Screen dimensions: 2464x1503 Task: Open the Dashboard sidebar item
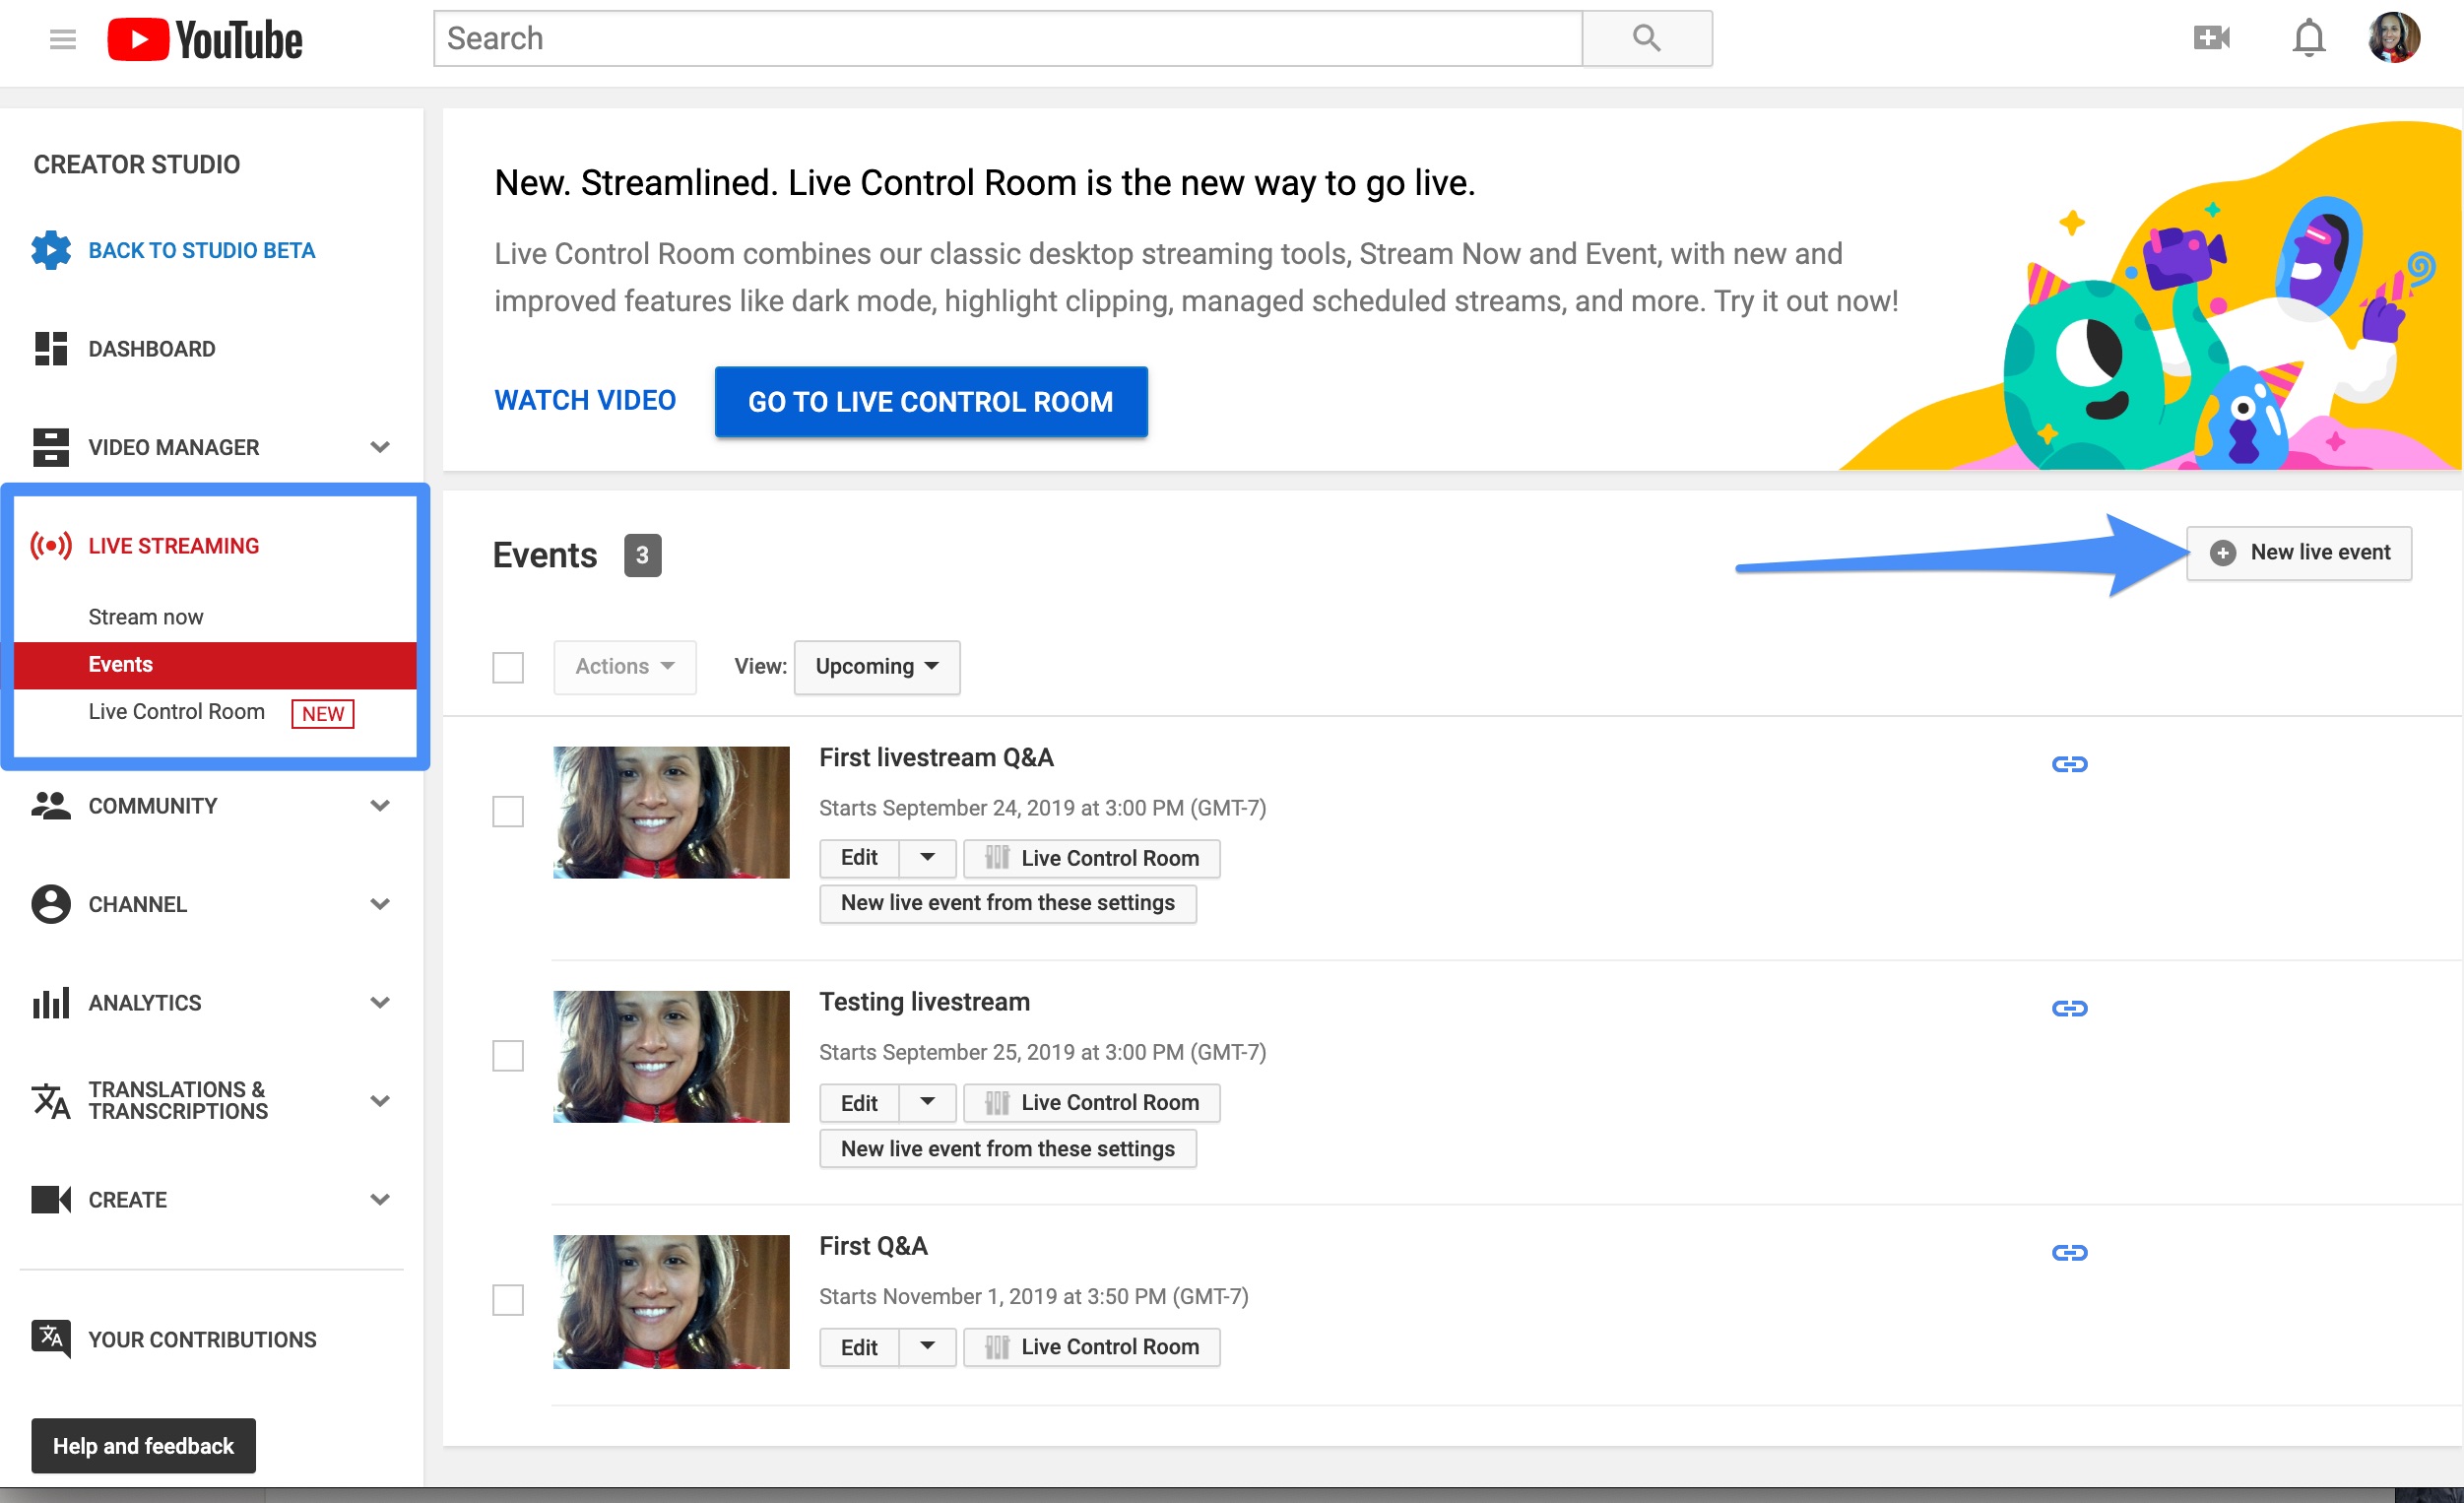pyautogui.click(x=152, y=349)
